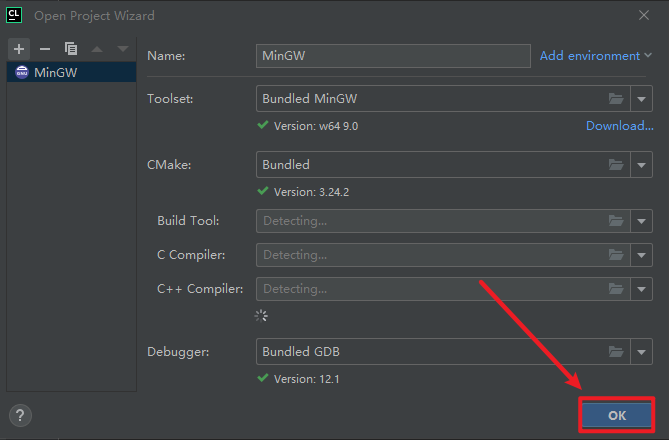This screenshot has width=669, height=440.
Task: Browse folder for Build Tool
Action: (x=616, y=221)
